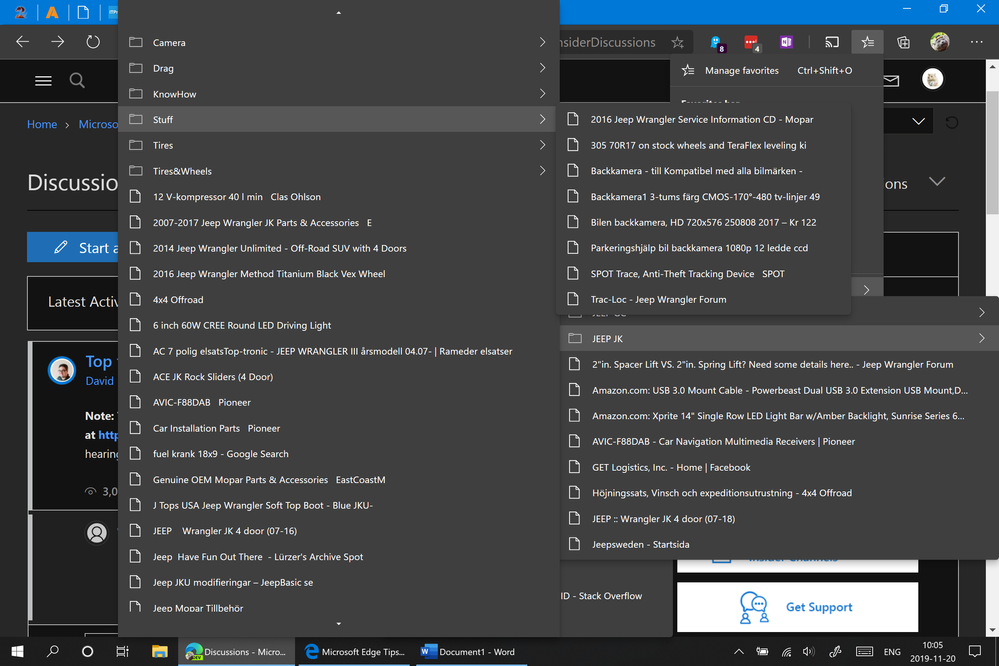Click the star to favorite this page

(677, 43)
